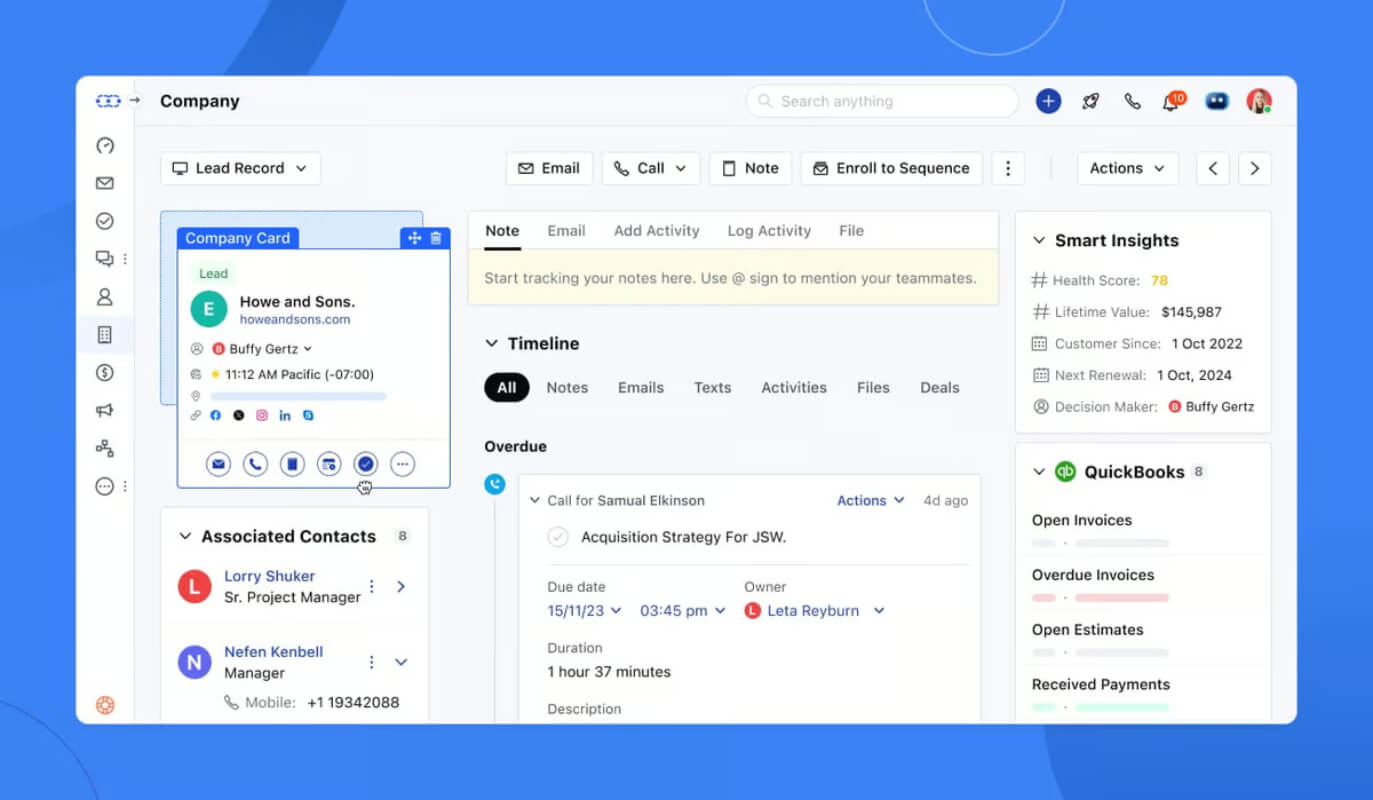Open the contacts person icon in sidebar
Viewport: 1373px width, 800px height.
105,297
